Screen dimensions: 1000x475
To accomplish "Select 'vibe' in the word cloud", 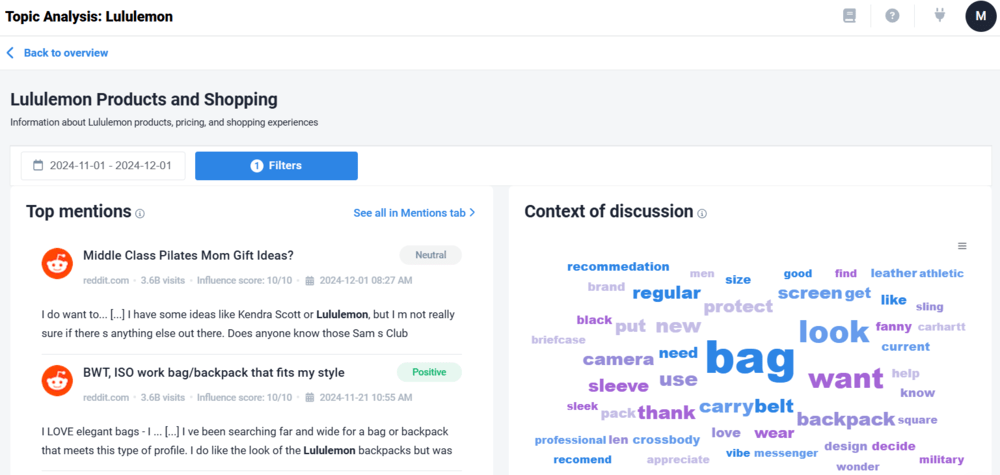I will tap(738, 453).
